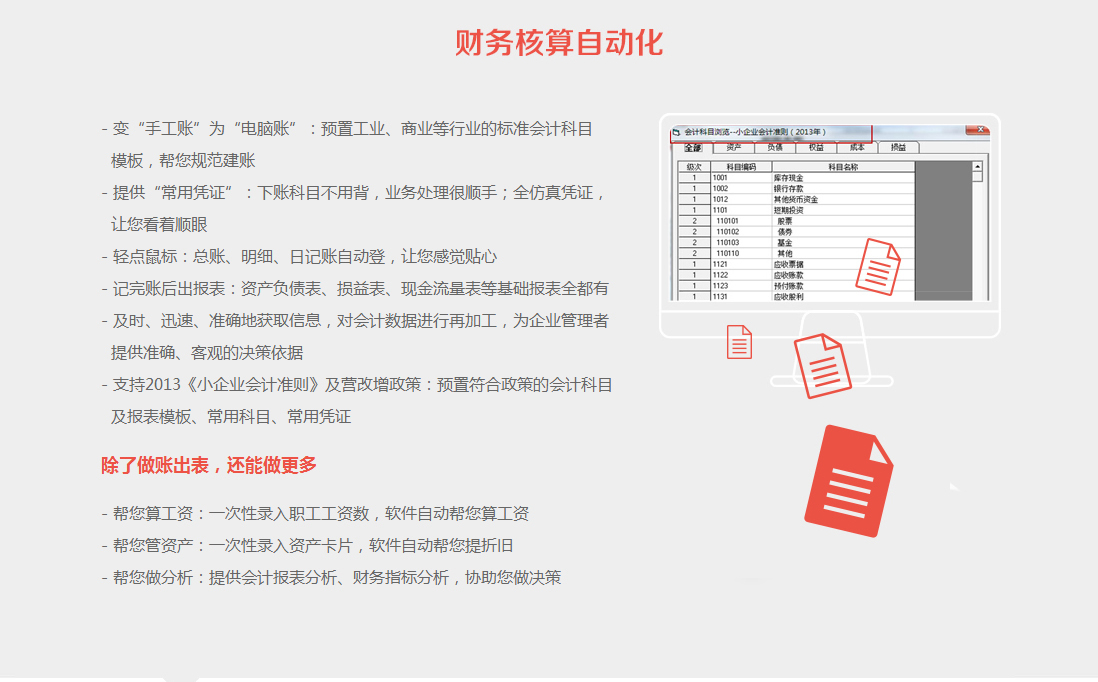Click the small outlined document icon below monitor
1098x682 pixels.
point(739,342)
